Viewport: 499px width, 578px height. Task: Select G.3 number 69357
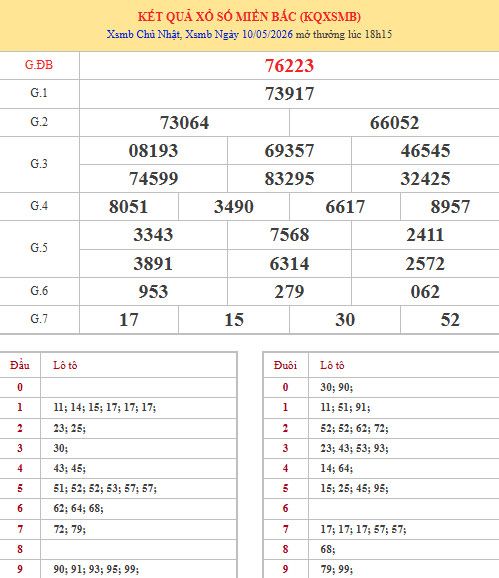coord(289,150)
